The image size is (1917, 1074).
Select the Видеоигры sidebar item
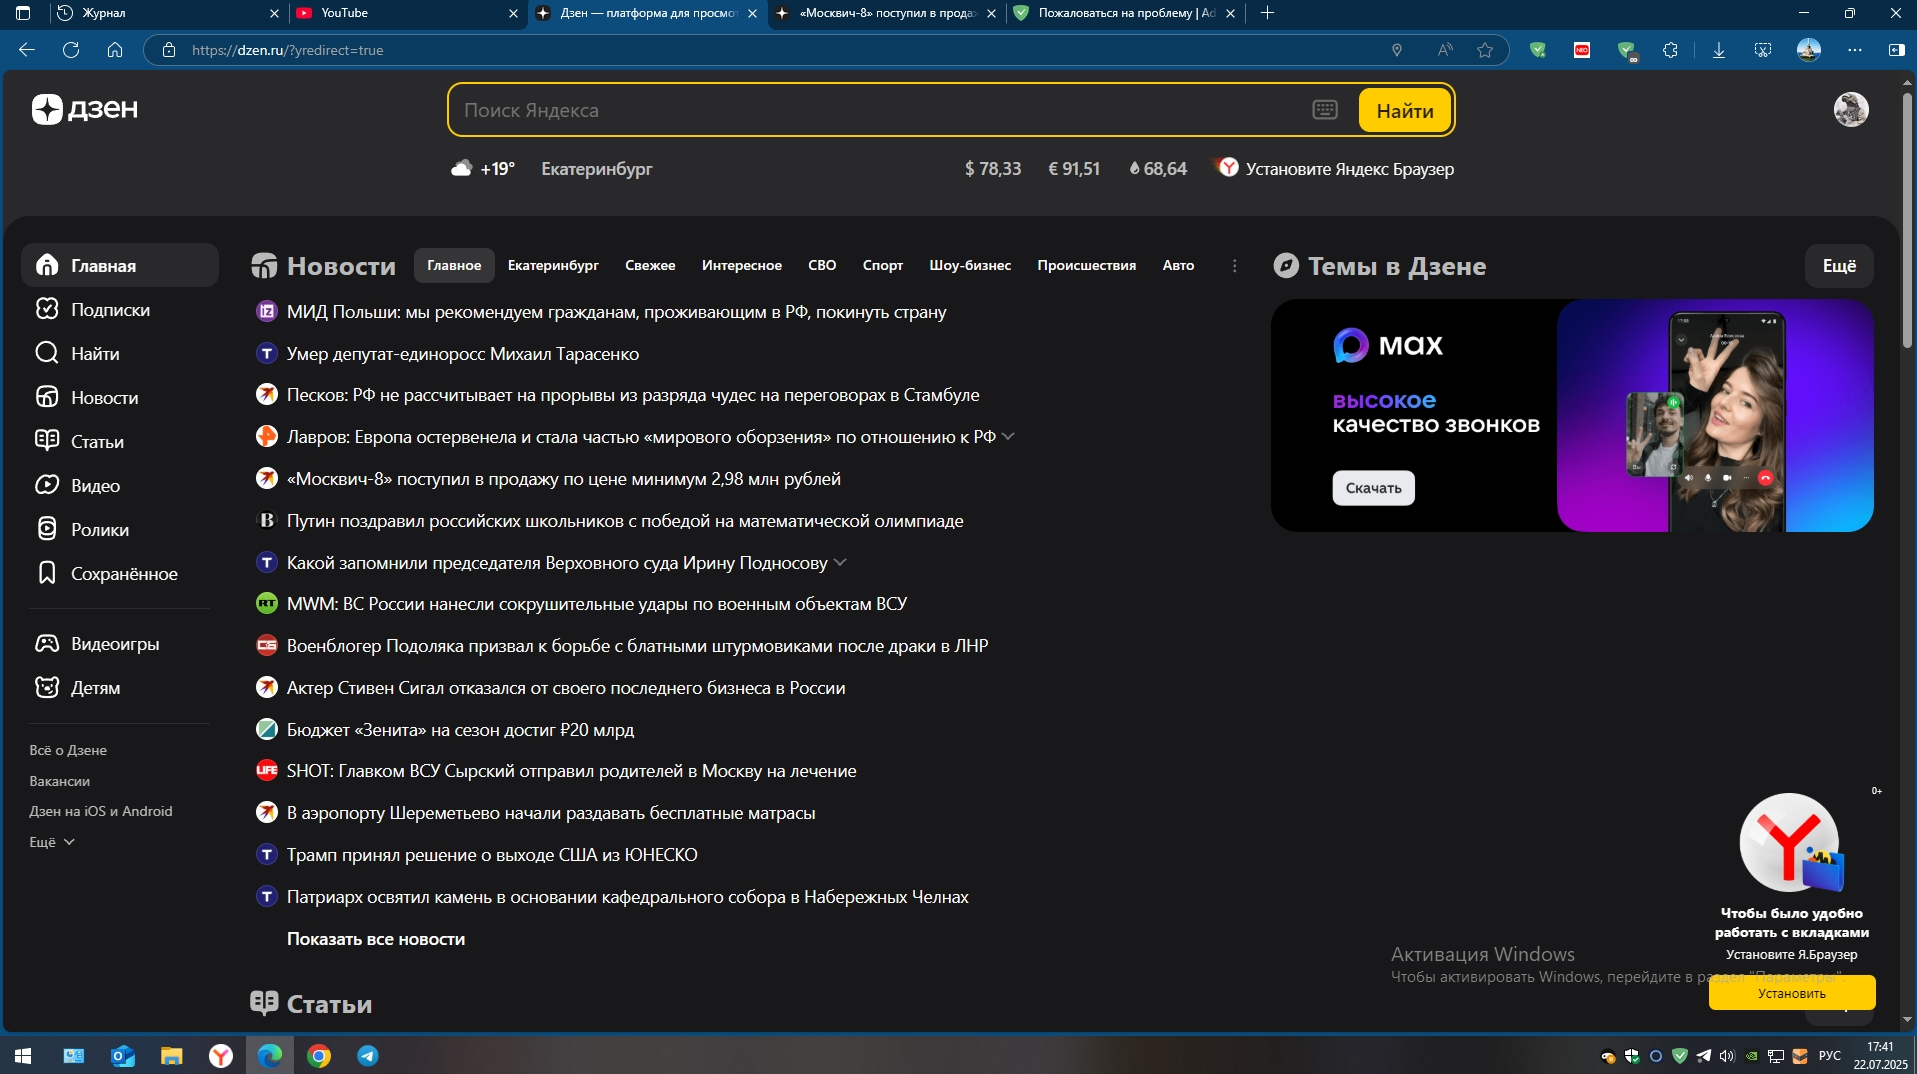[x=115, y=643]
